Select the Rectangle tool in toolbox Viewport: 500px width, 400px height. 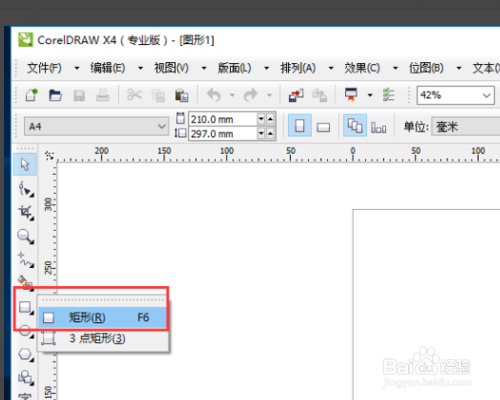[x=26, y=307]
